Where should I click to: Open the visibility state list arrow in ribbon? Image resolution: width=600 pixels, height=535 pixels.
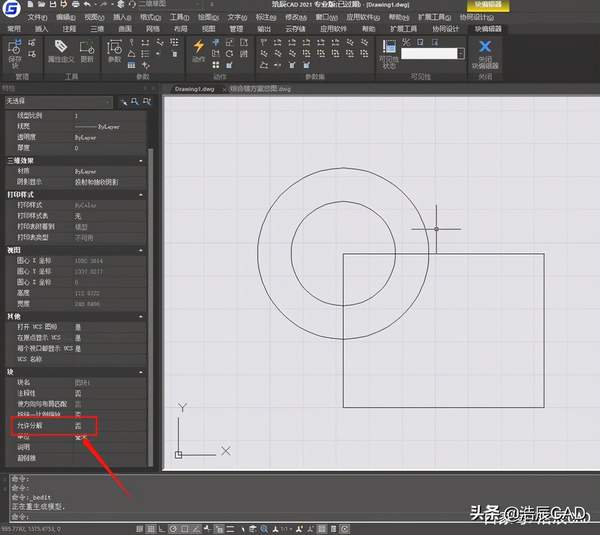click(461, 54)
